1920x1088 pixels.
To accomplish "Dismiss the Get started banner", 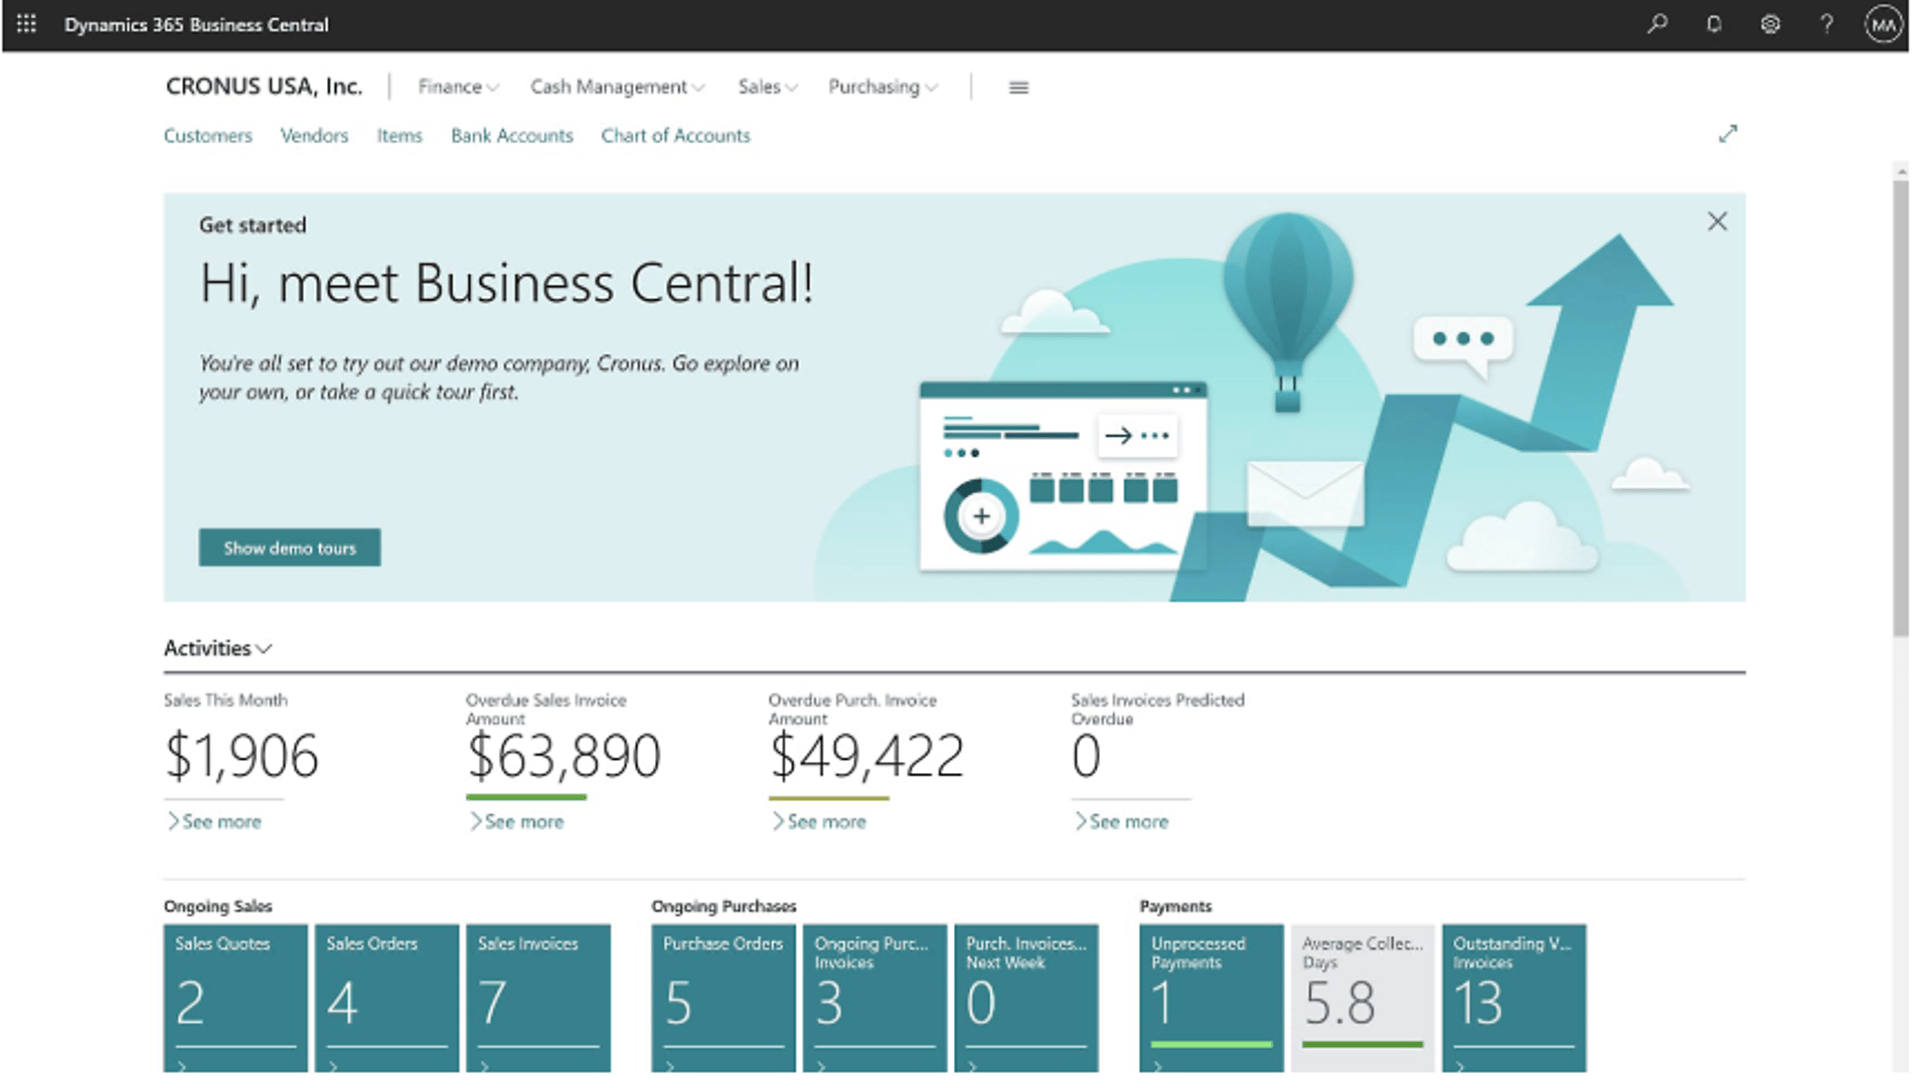I will point(1717,221).
